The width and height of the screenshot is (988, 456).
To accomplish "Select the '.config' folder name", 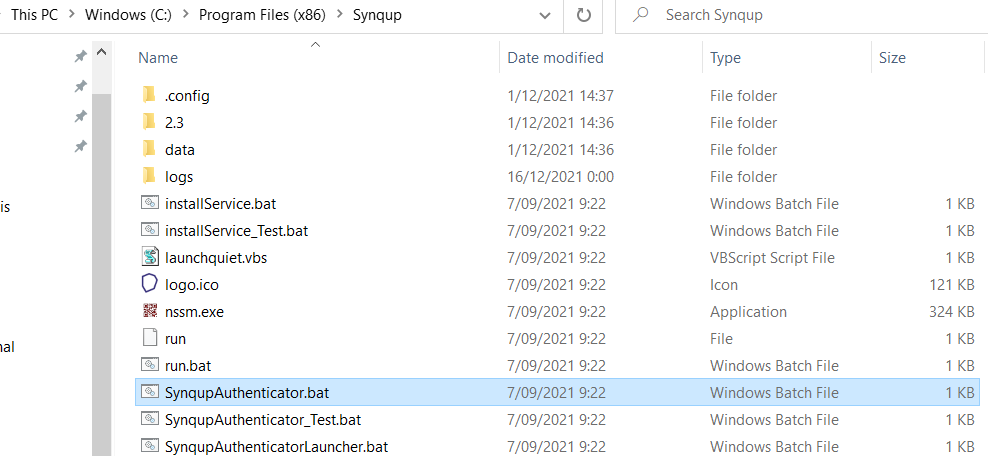I will (187, 96).
